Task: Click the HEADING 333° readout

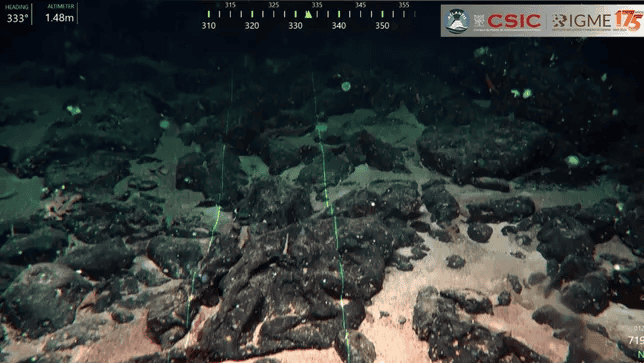Action: [17, 14]
